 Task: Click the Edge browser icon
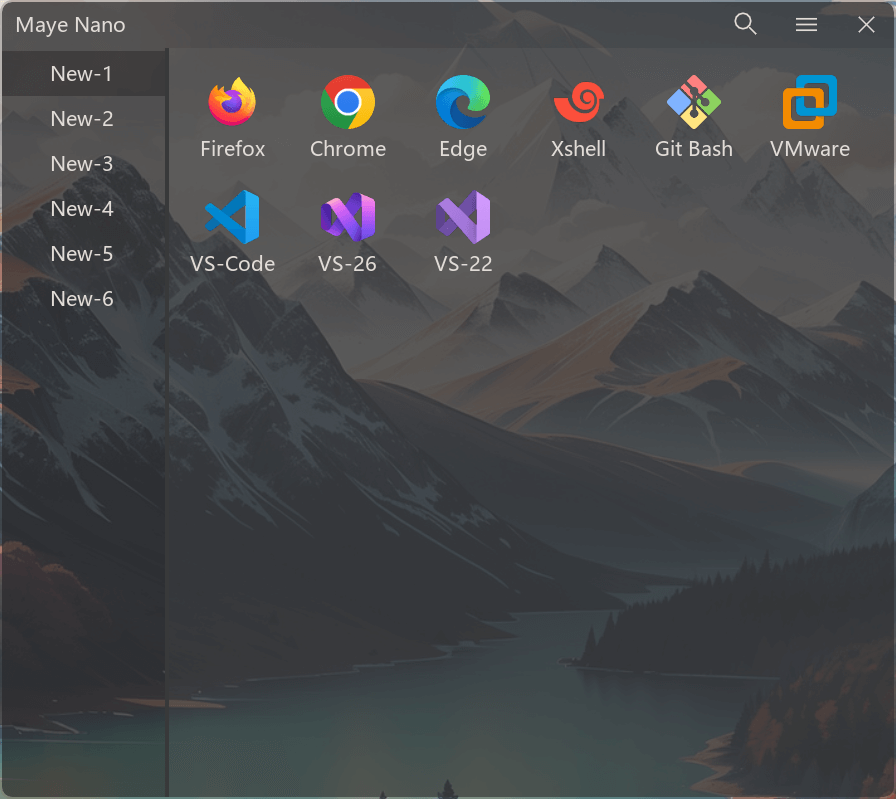pos(463,103)
